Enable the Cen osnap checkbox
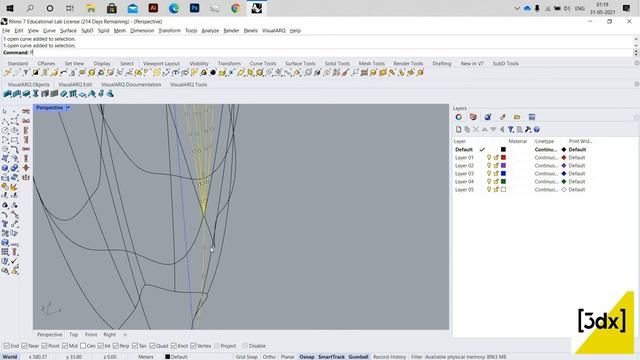640x360 pixels. 83,346
